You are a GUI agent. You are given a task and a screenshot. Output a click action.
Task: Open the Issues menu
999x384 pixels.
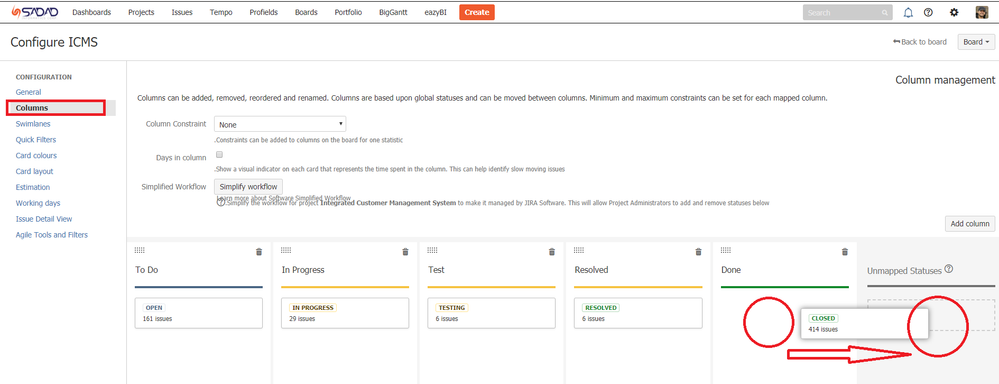click(x=182, y=12)
